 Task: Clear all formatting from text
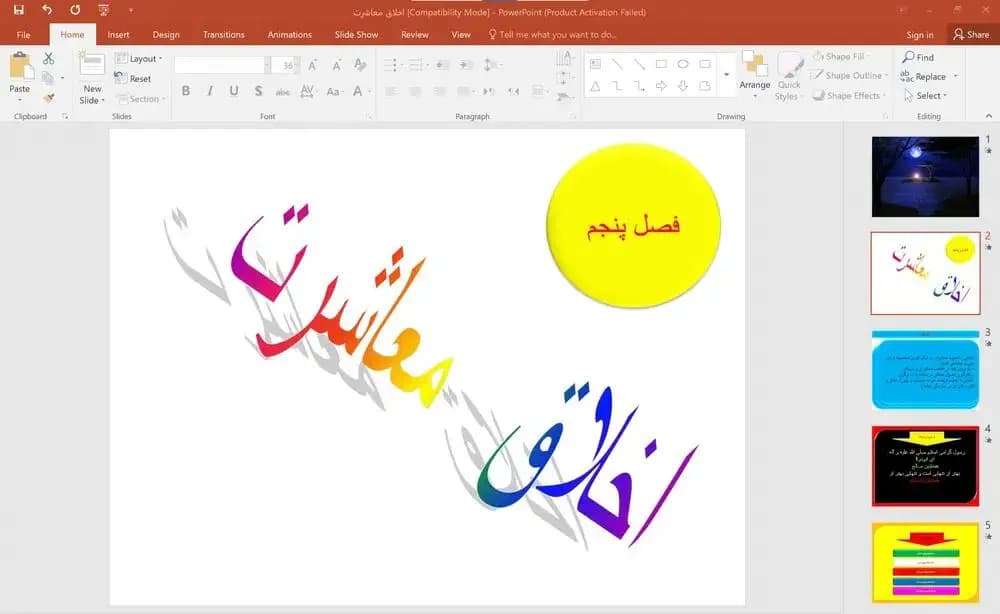coord(360,65)
